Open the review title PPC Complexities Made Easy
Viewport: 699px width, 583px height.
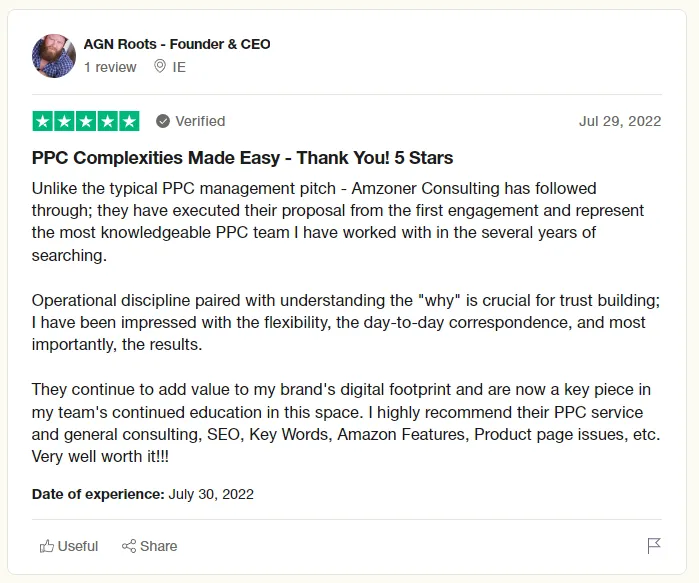243,158
